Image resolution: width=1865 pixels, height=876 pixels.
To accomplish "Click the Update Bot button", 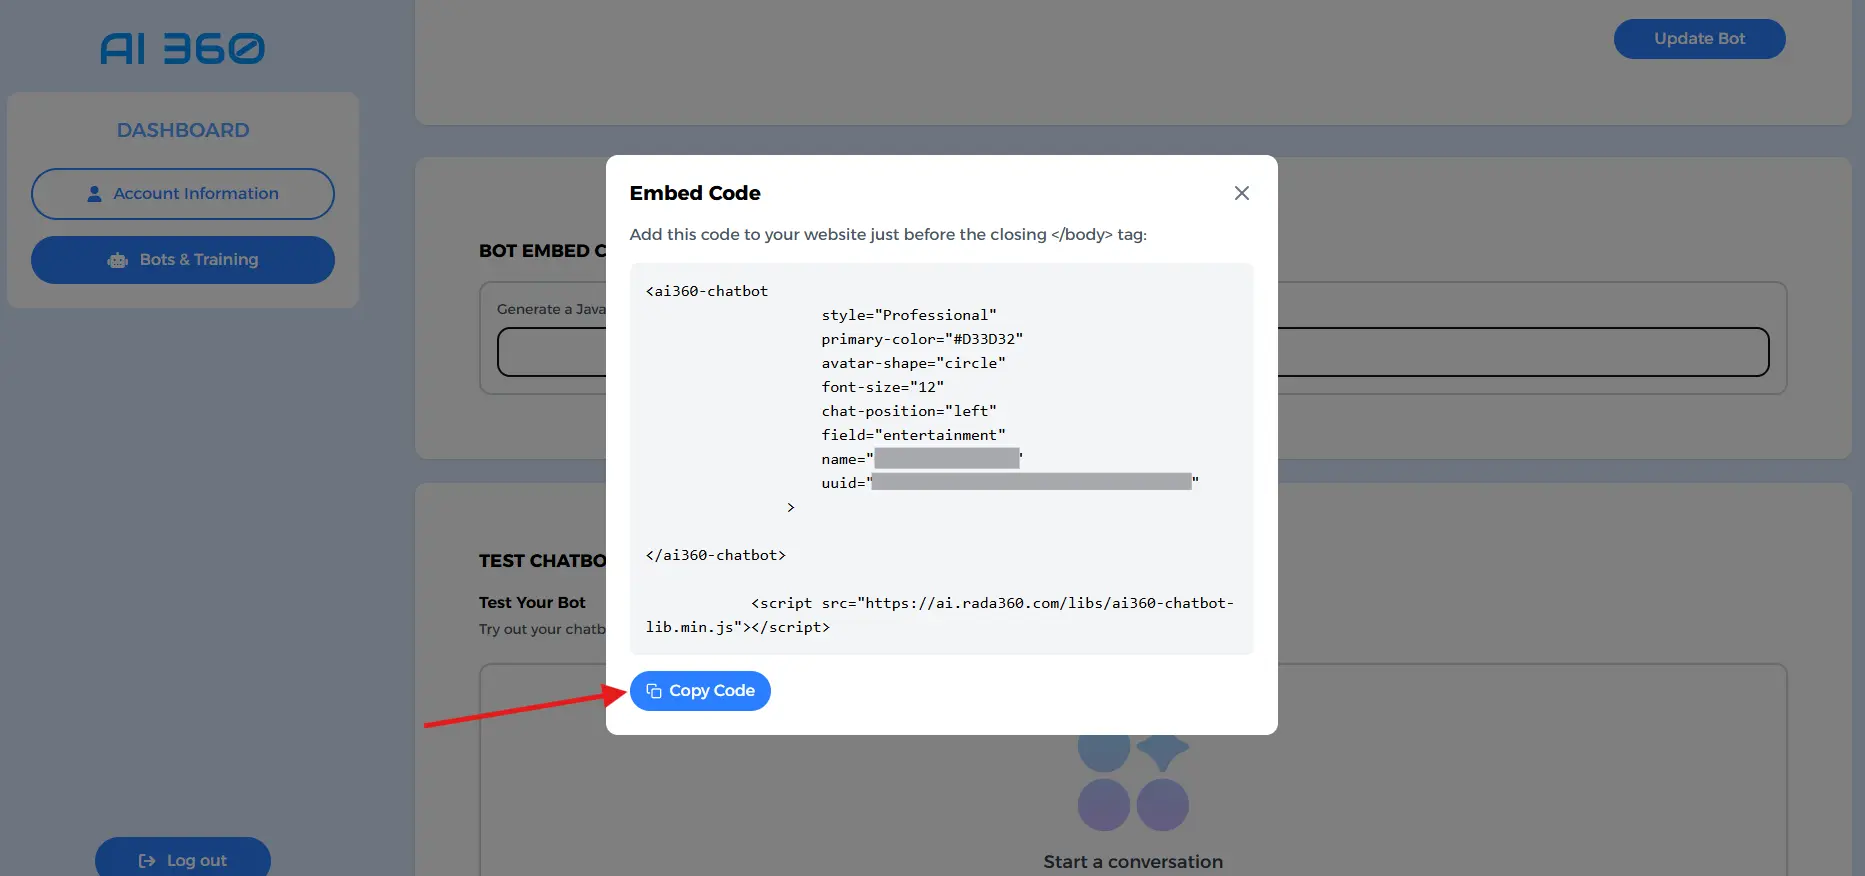I will [x=1699, y=39].
